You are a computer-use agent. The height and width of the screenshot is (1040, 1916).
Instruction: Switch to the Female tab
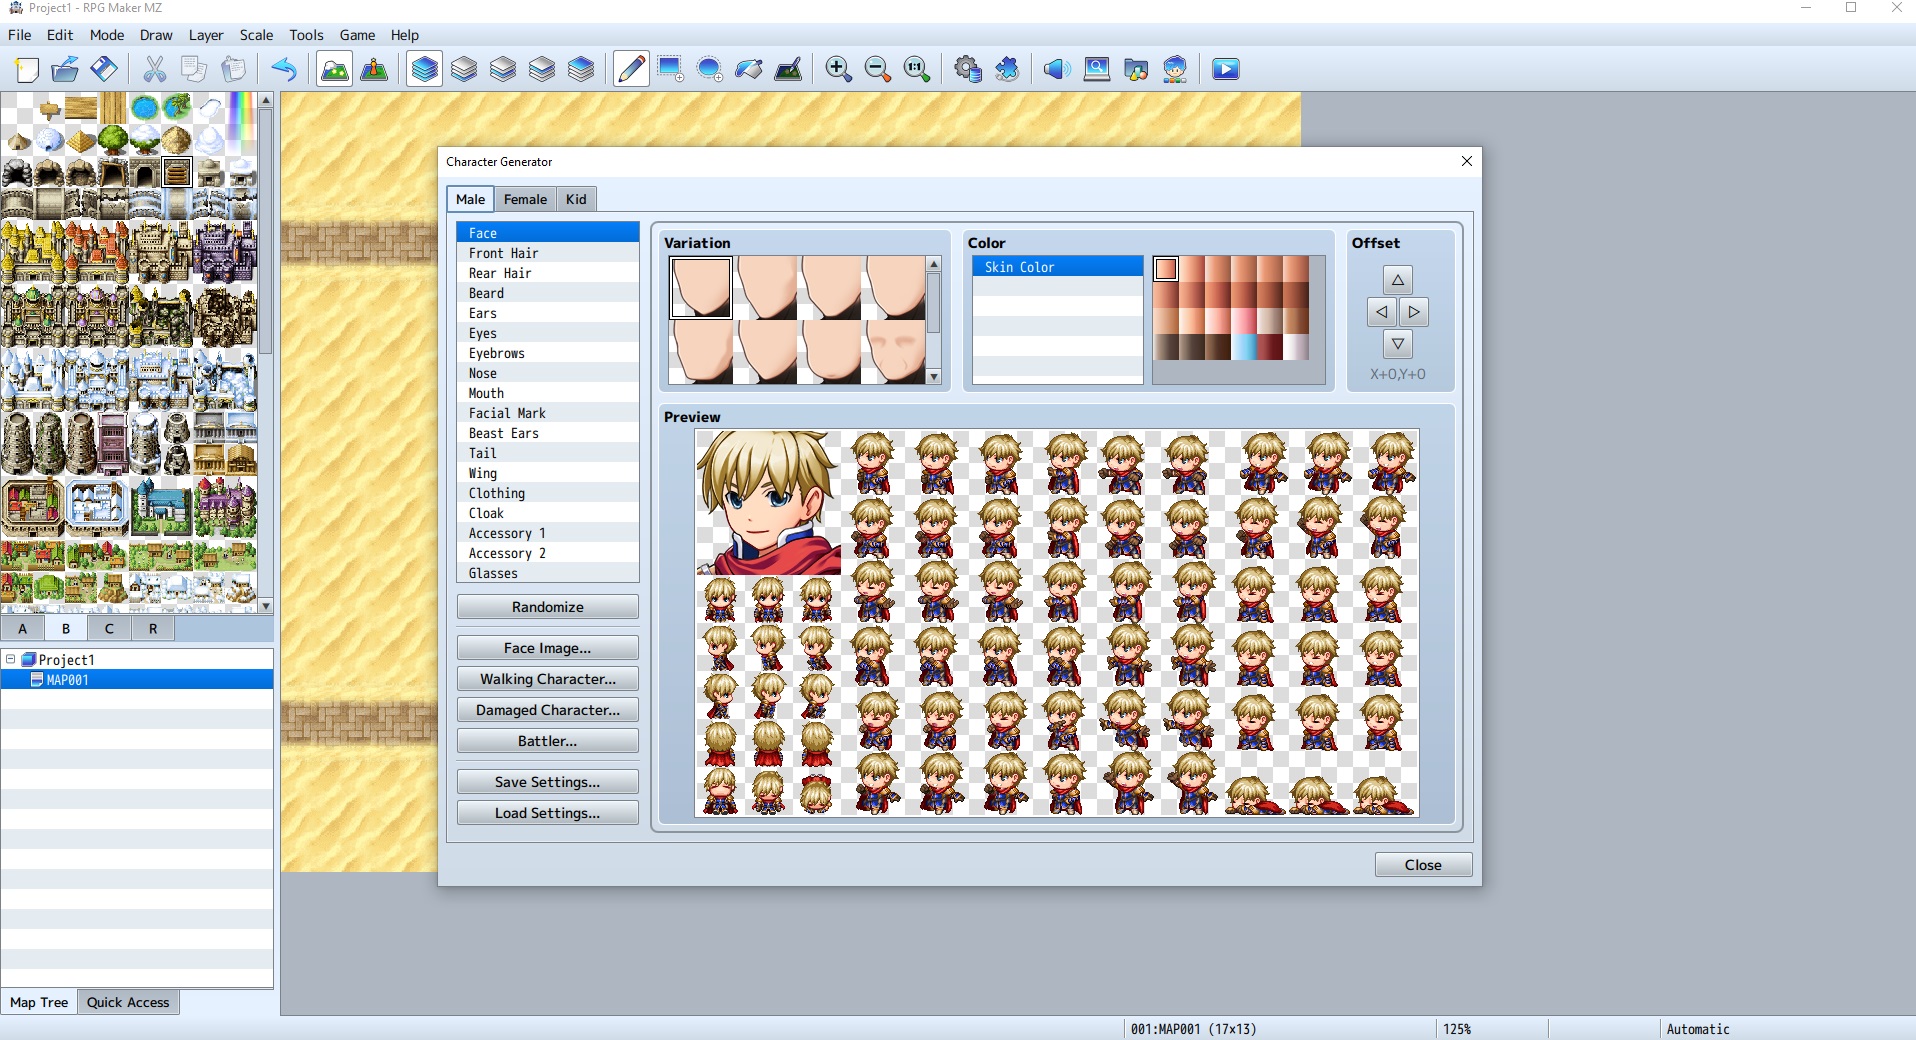click(525, 199)
